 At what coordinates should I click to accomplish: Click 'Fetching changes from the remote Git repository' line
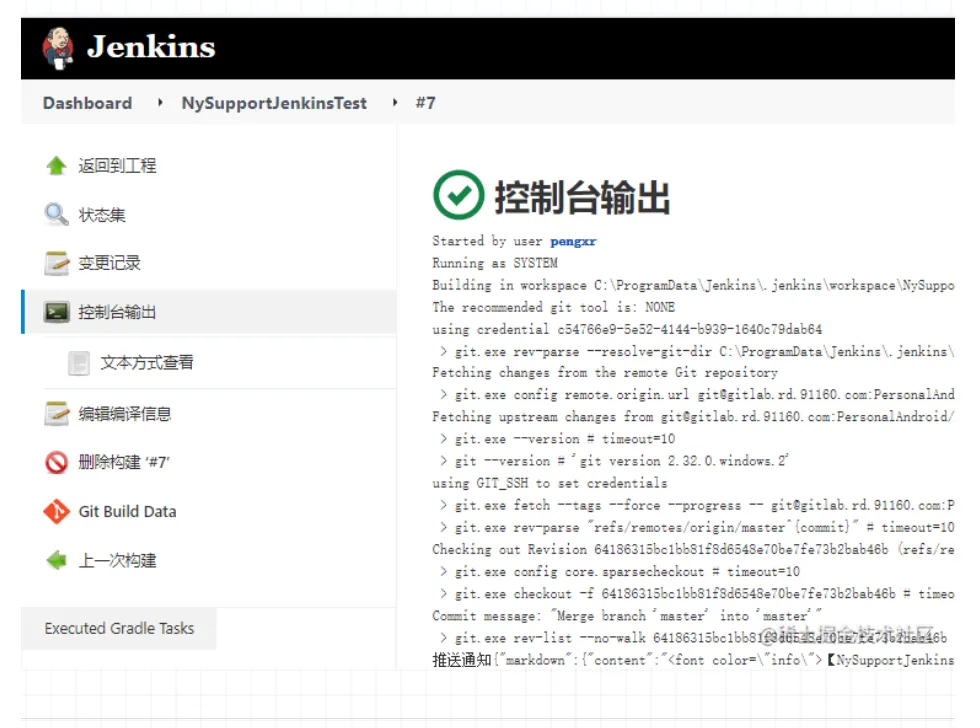605,373
